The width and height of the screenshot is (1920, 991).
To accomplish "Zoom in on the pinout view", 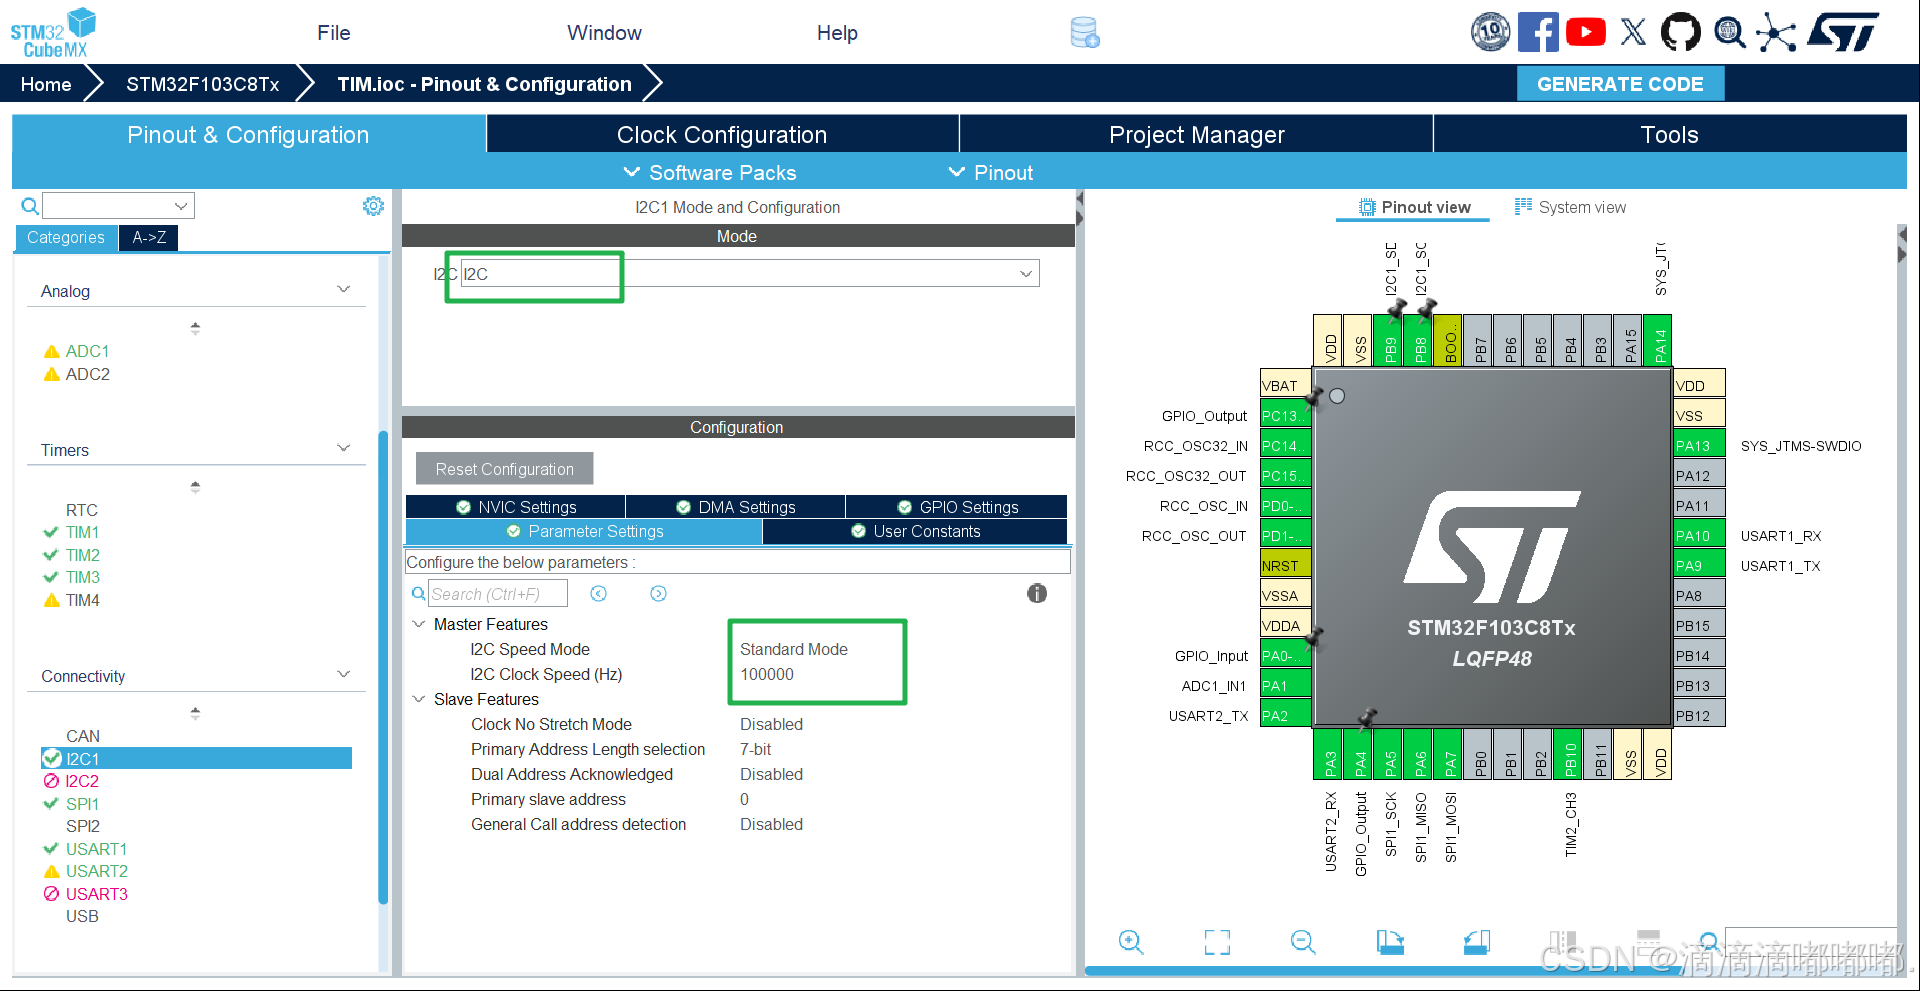I will coord(1131,942).
